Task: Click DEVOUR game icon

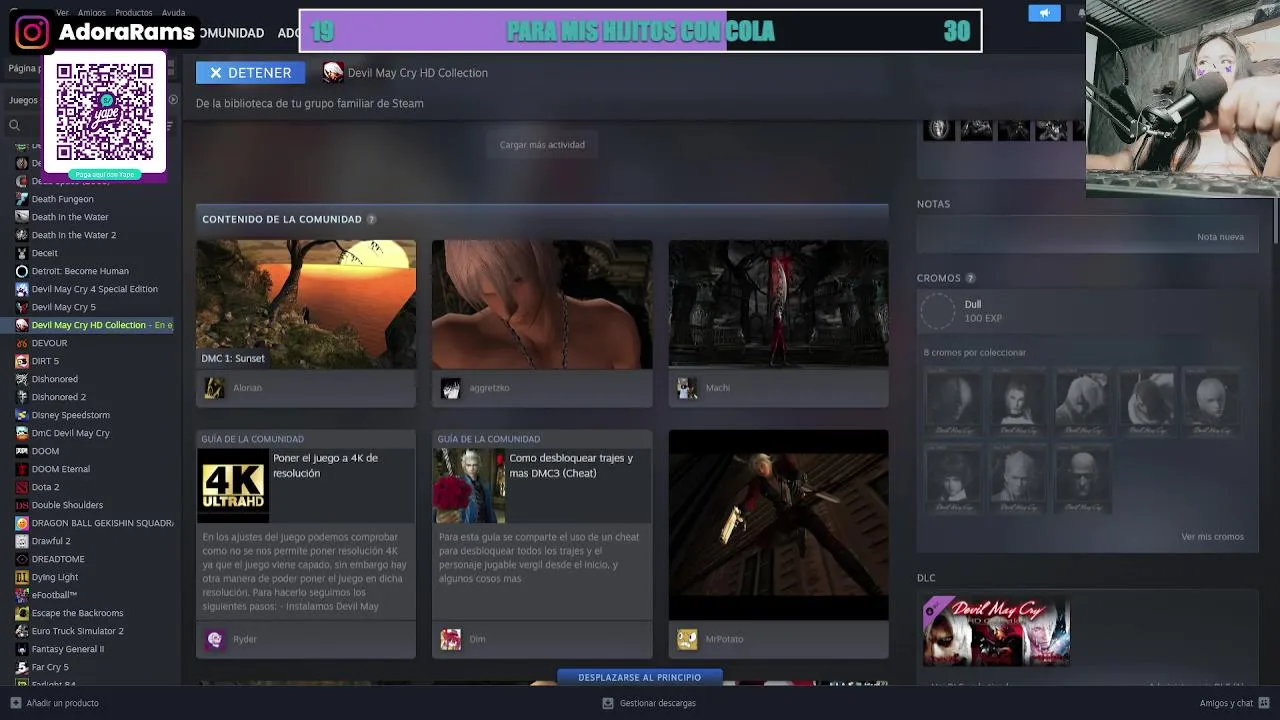Action: (x=22, y=343)
